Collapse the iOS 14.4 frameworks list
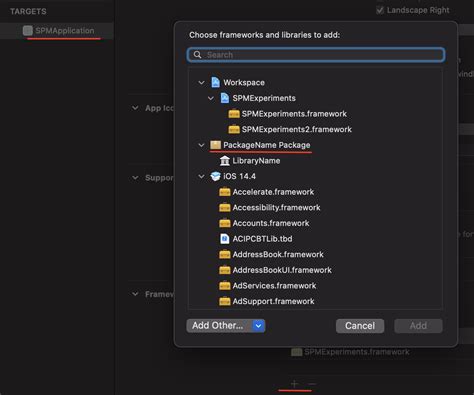Screen dimensions: 474x395 pos(201,176)
